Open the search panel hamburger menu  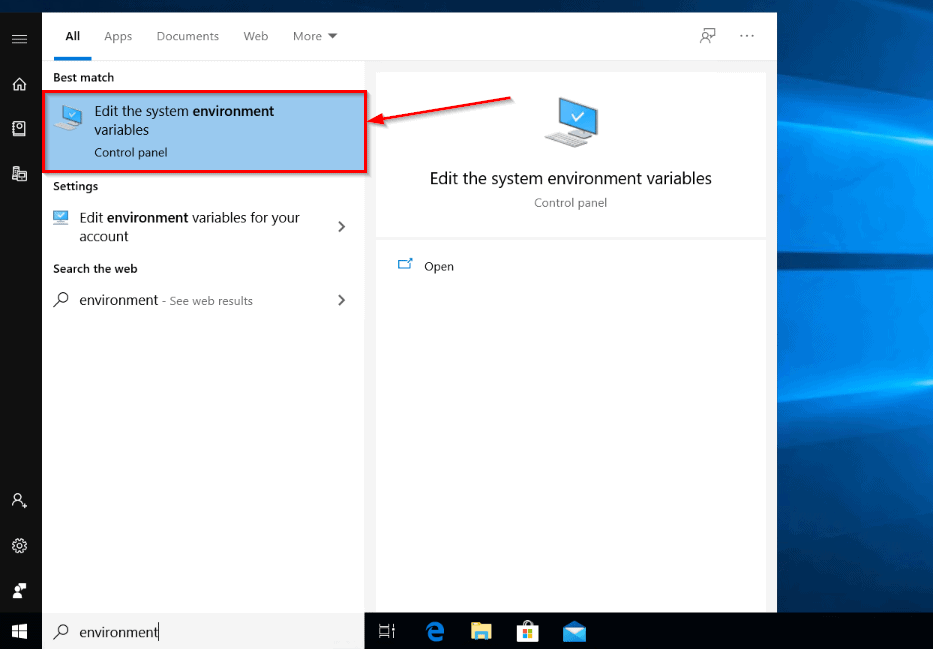click(20, 40)
